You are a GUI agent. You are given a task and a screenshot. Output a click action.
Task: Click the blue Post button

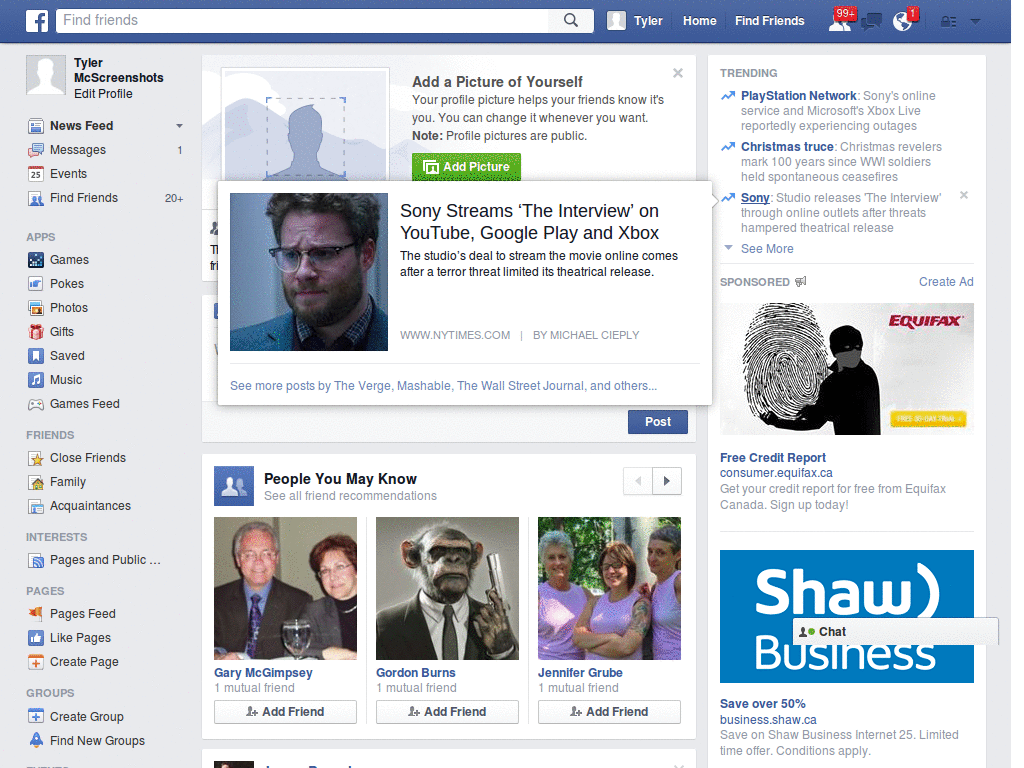tap(658, 422)
